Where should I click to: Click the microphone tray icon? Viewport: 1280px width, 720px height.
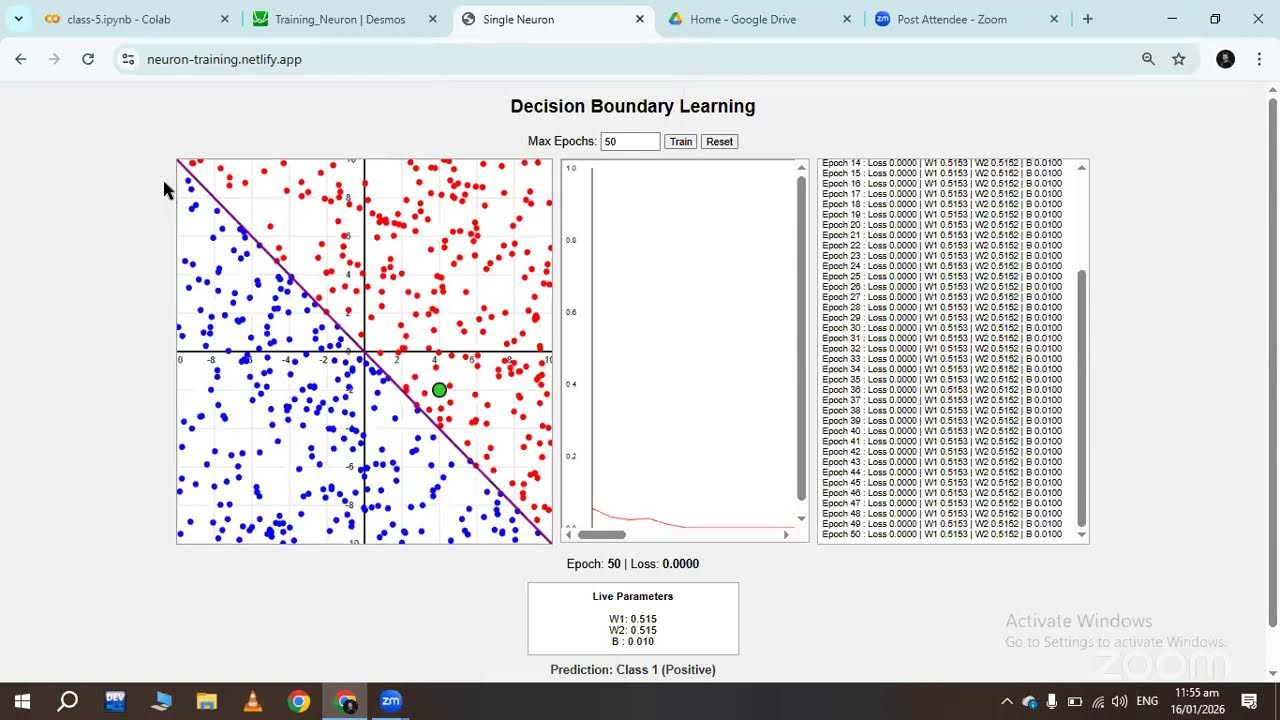(x=1052, y=701)
